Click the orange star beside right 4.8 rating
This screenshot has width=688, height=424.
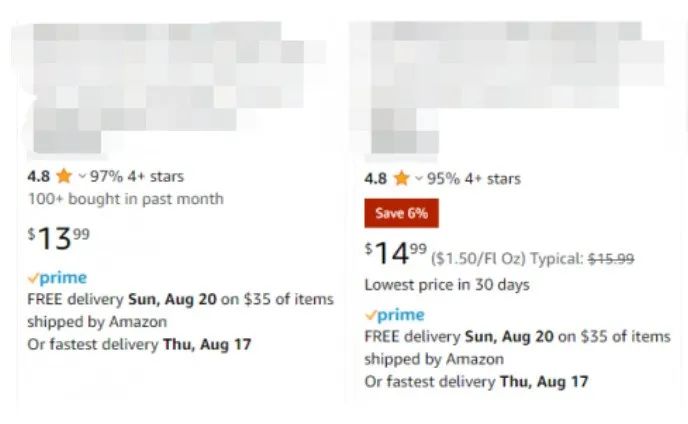(x=401, y=178)
